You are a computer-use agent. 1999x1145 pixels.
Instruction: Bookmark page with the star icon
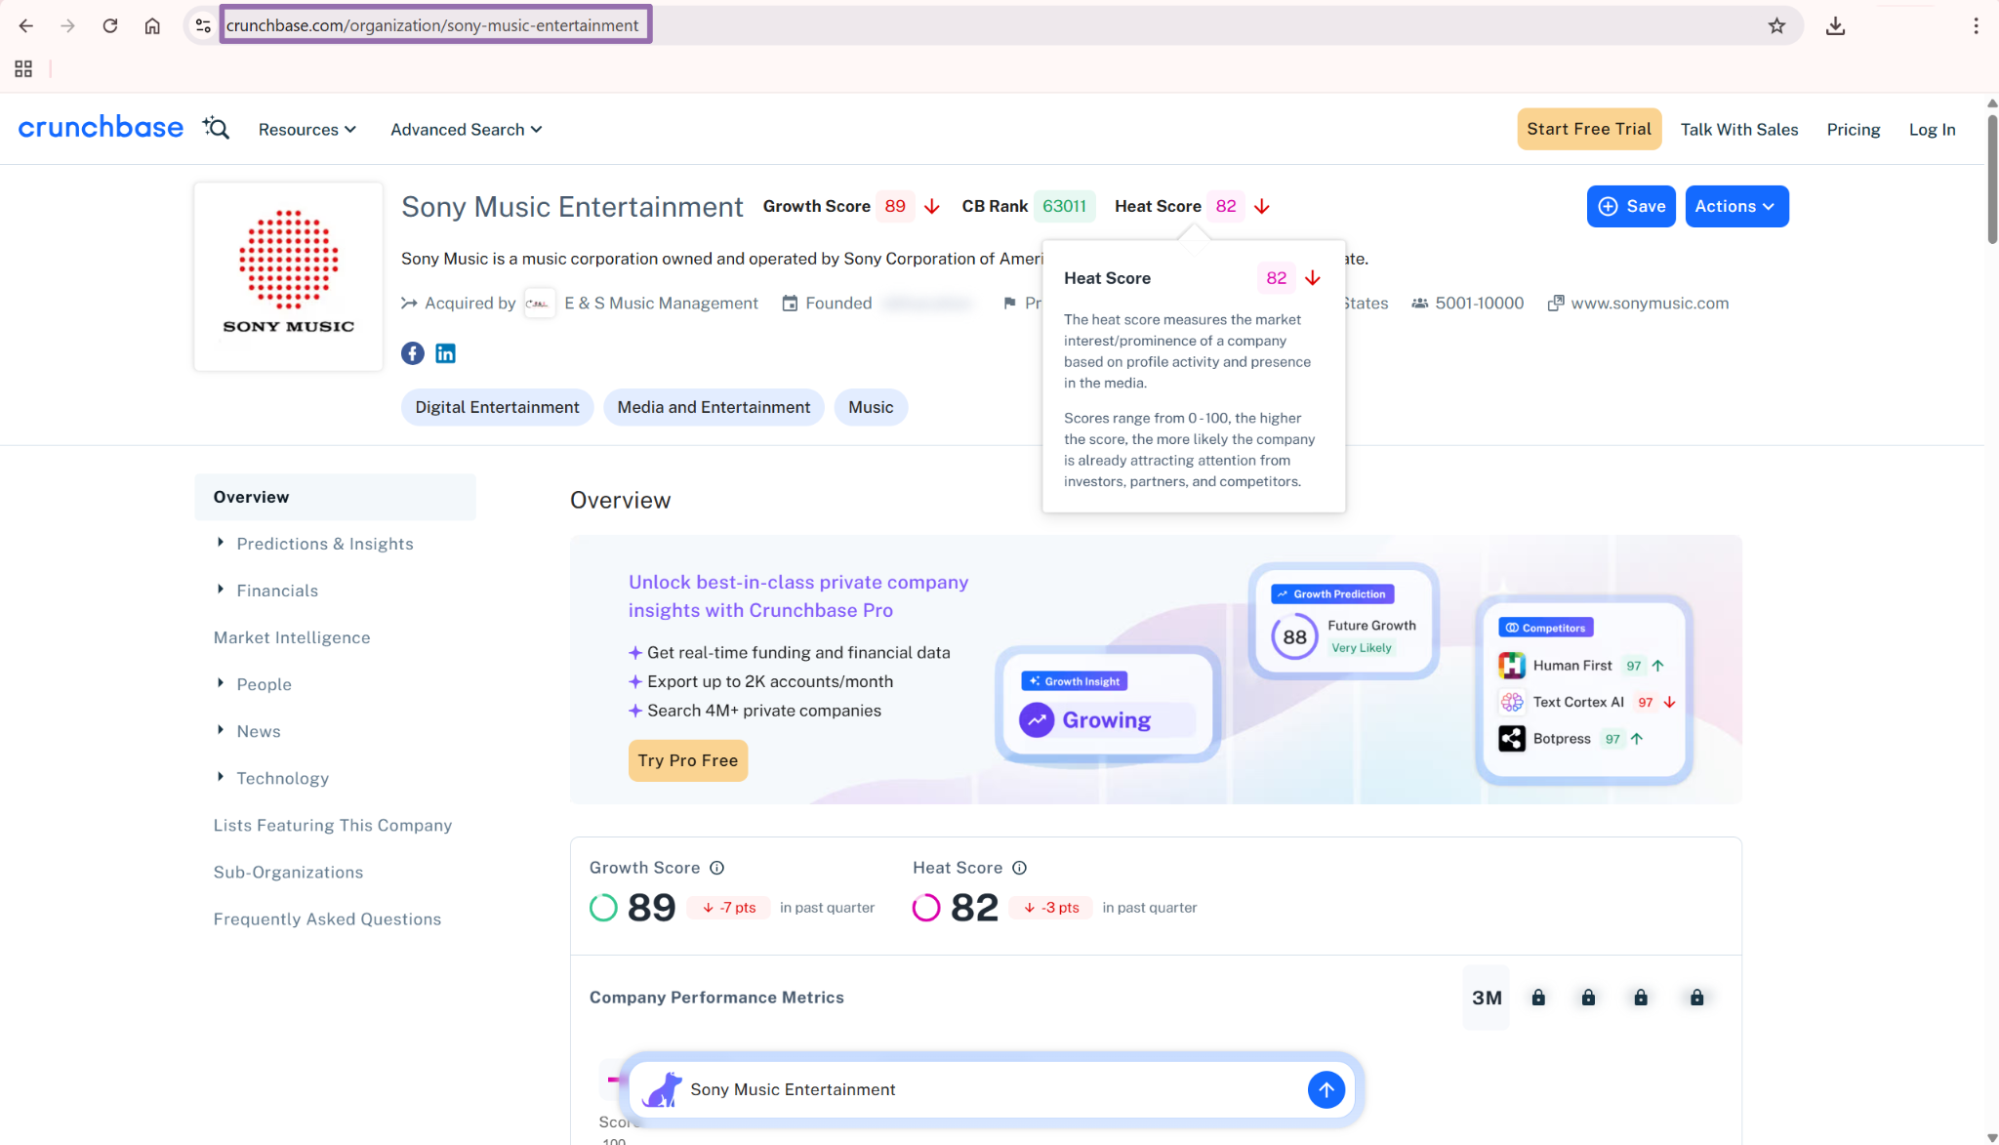(1776, 26)
